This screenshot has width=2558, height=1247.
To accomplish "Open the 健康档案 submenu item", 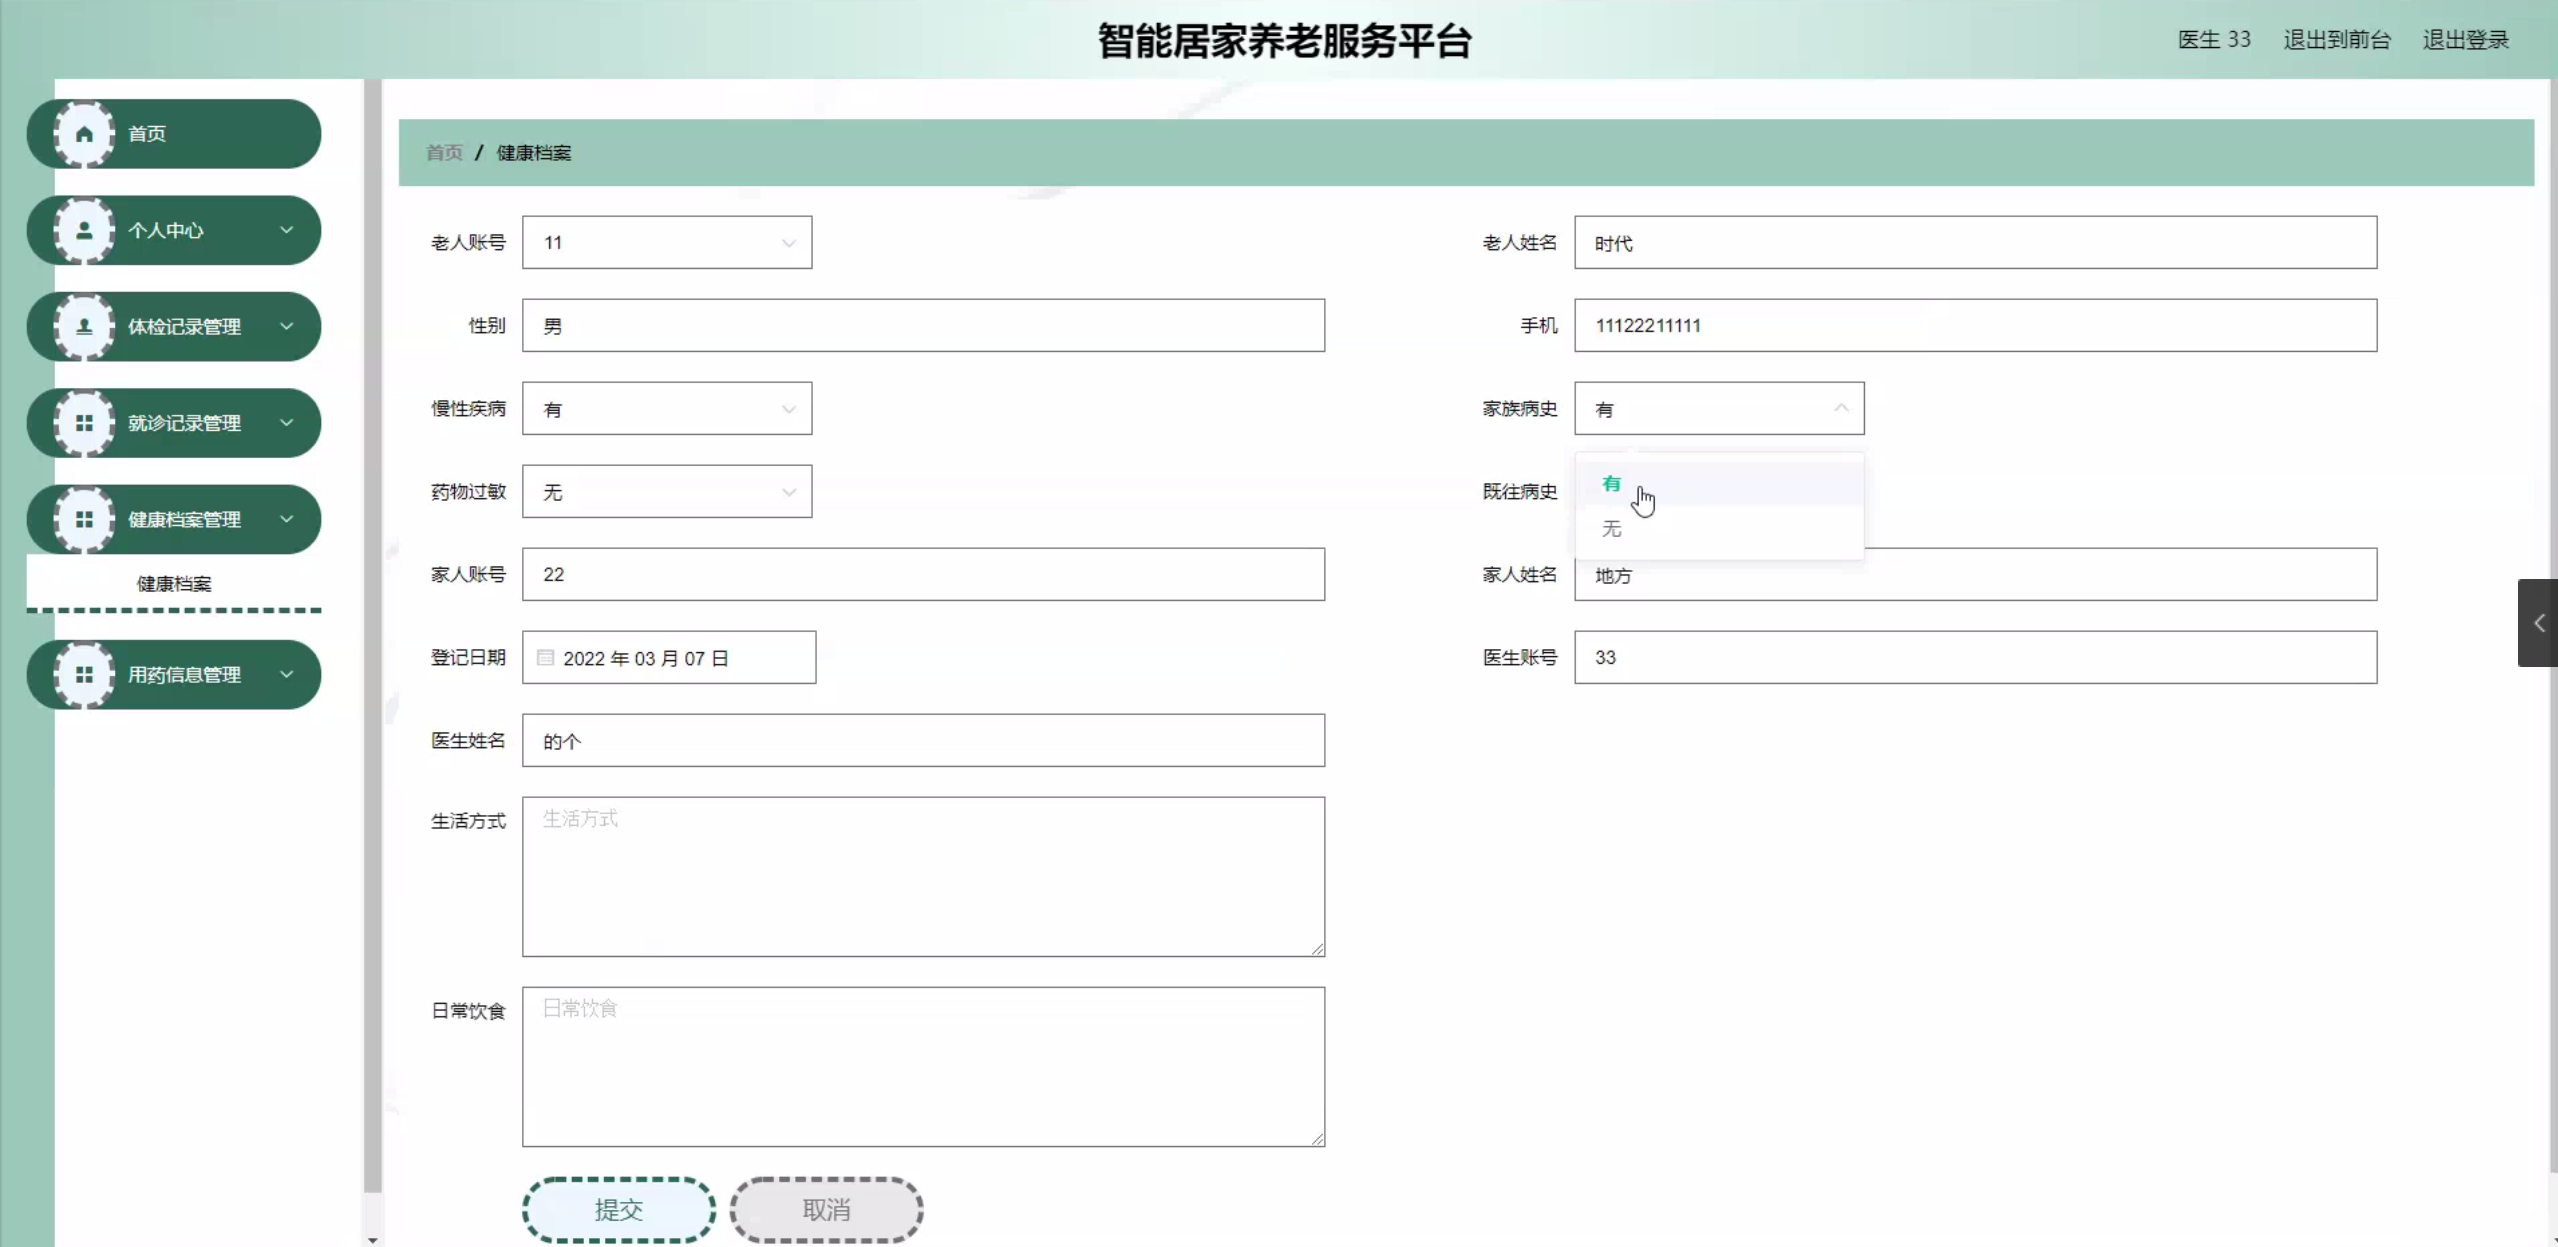I will [174, 584].
